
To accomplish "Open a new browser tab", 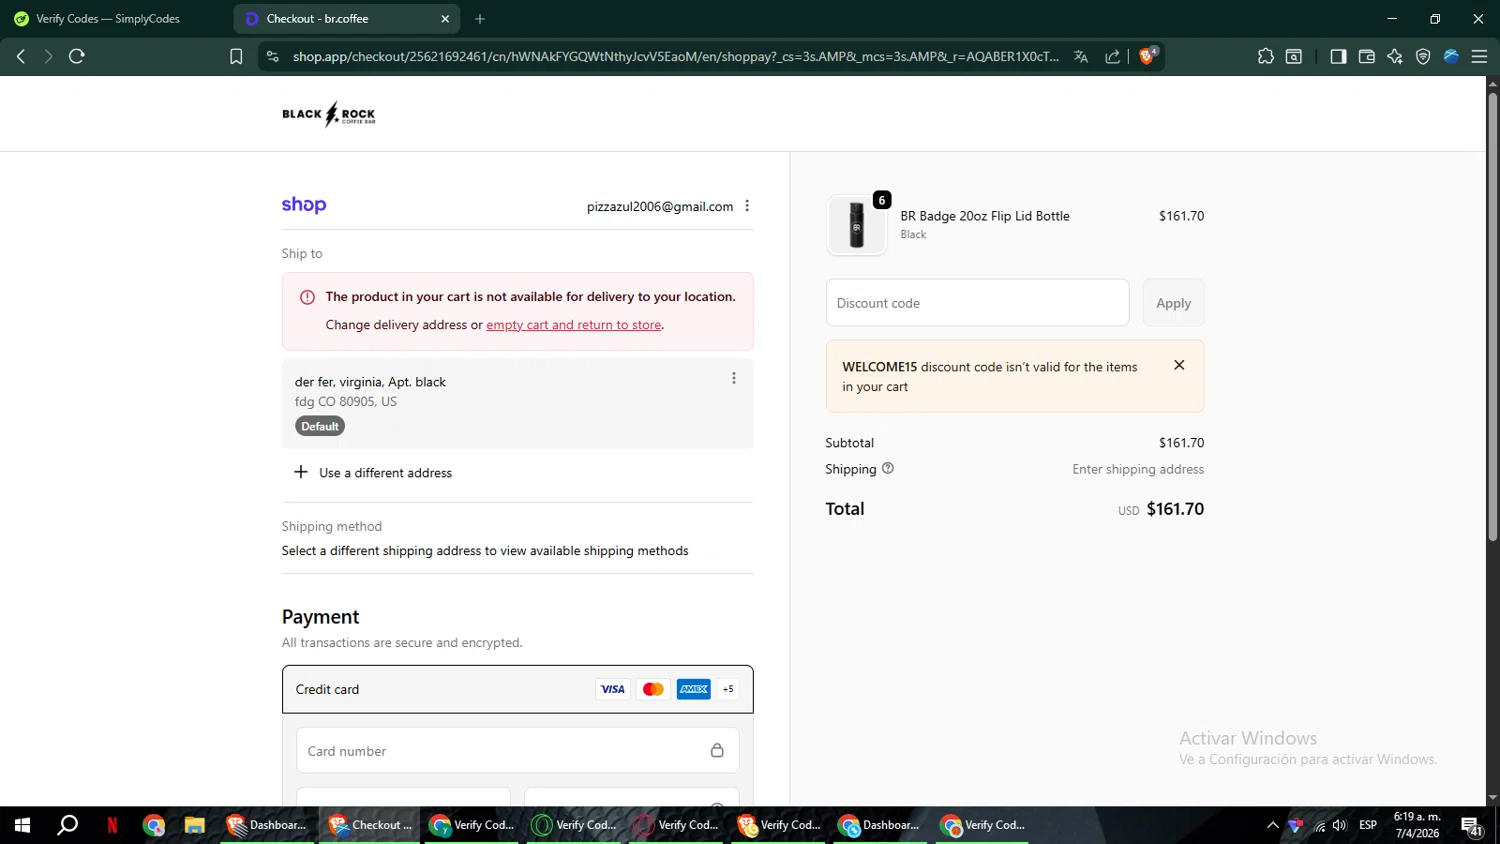I will [480, 19].
